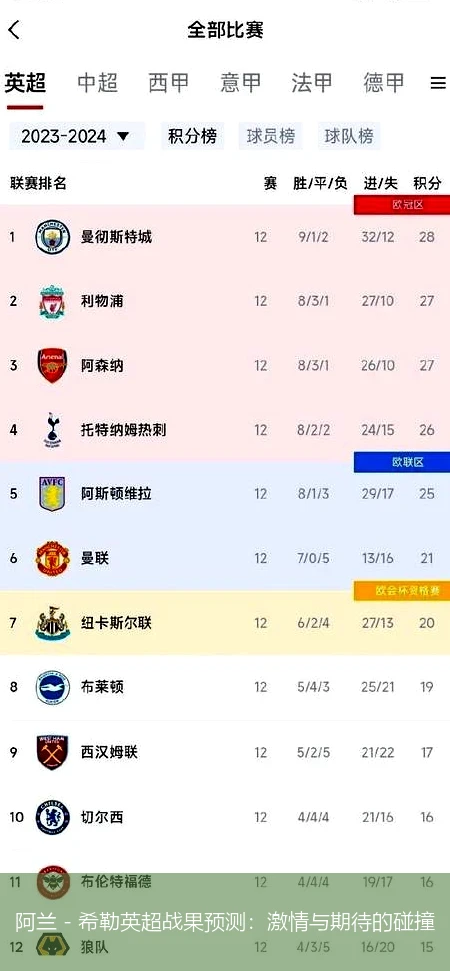Click the Manchester United crest
This screenshot has height=971, width=450.
53,558
